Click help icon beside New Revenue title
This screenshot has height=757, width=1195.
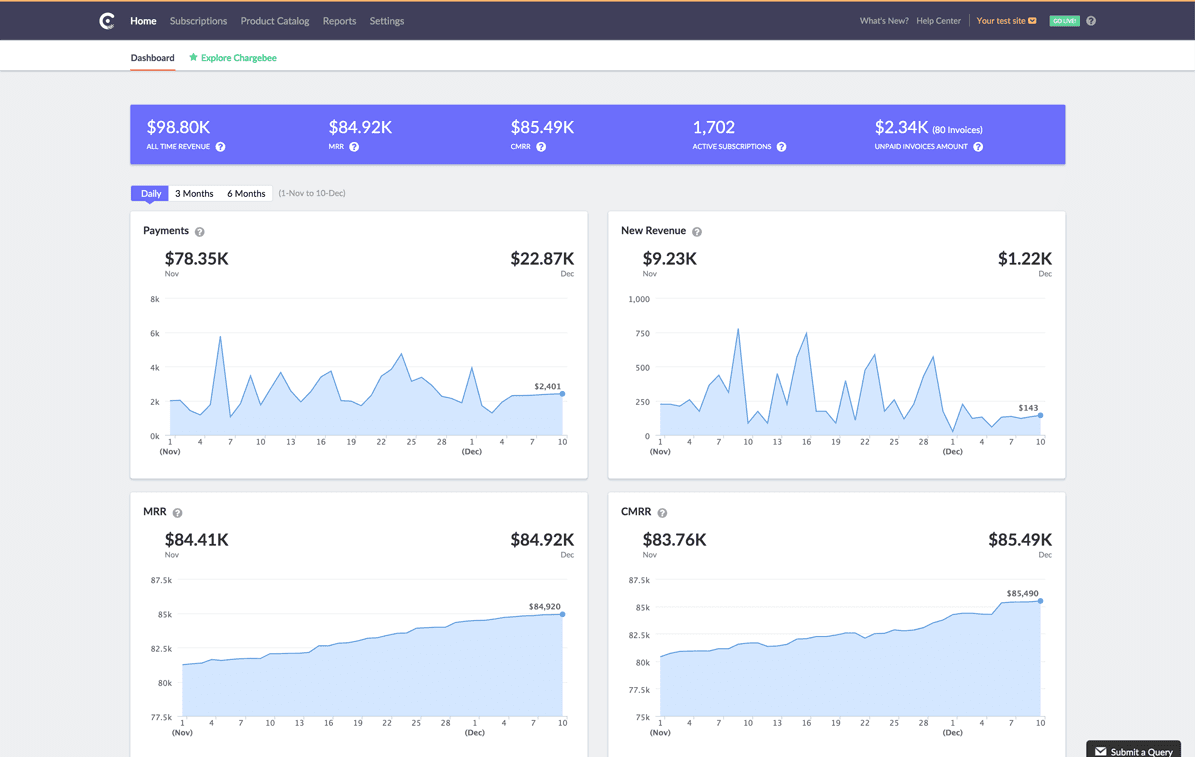click(697, 232)
